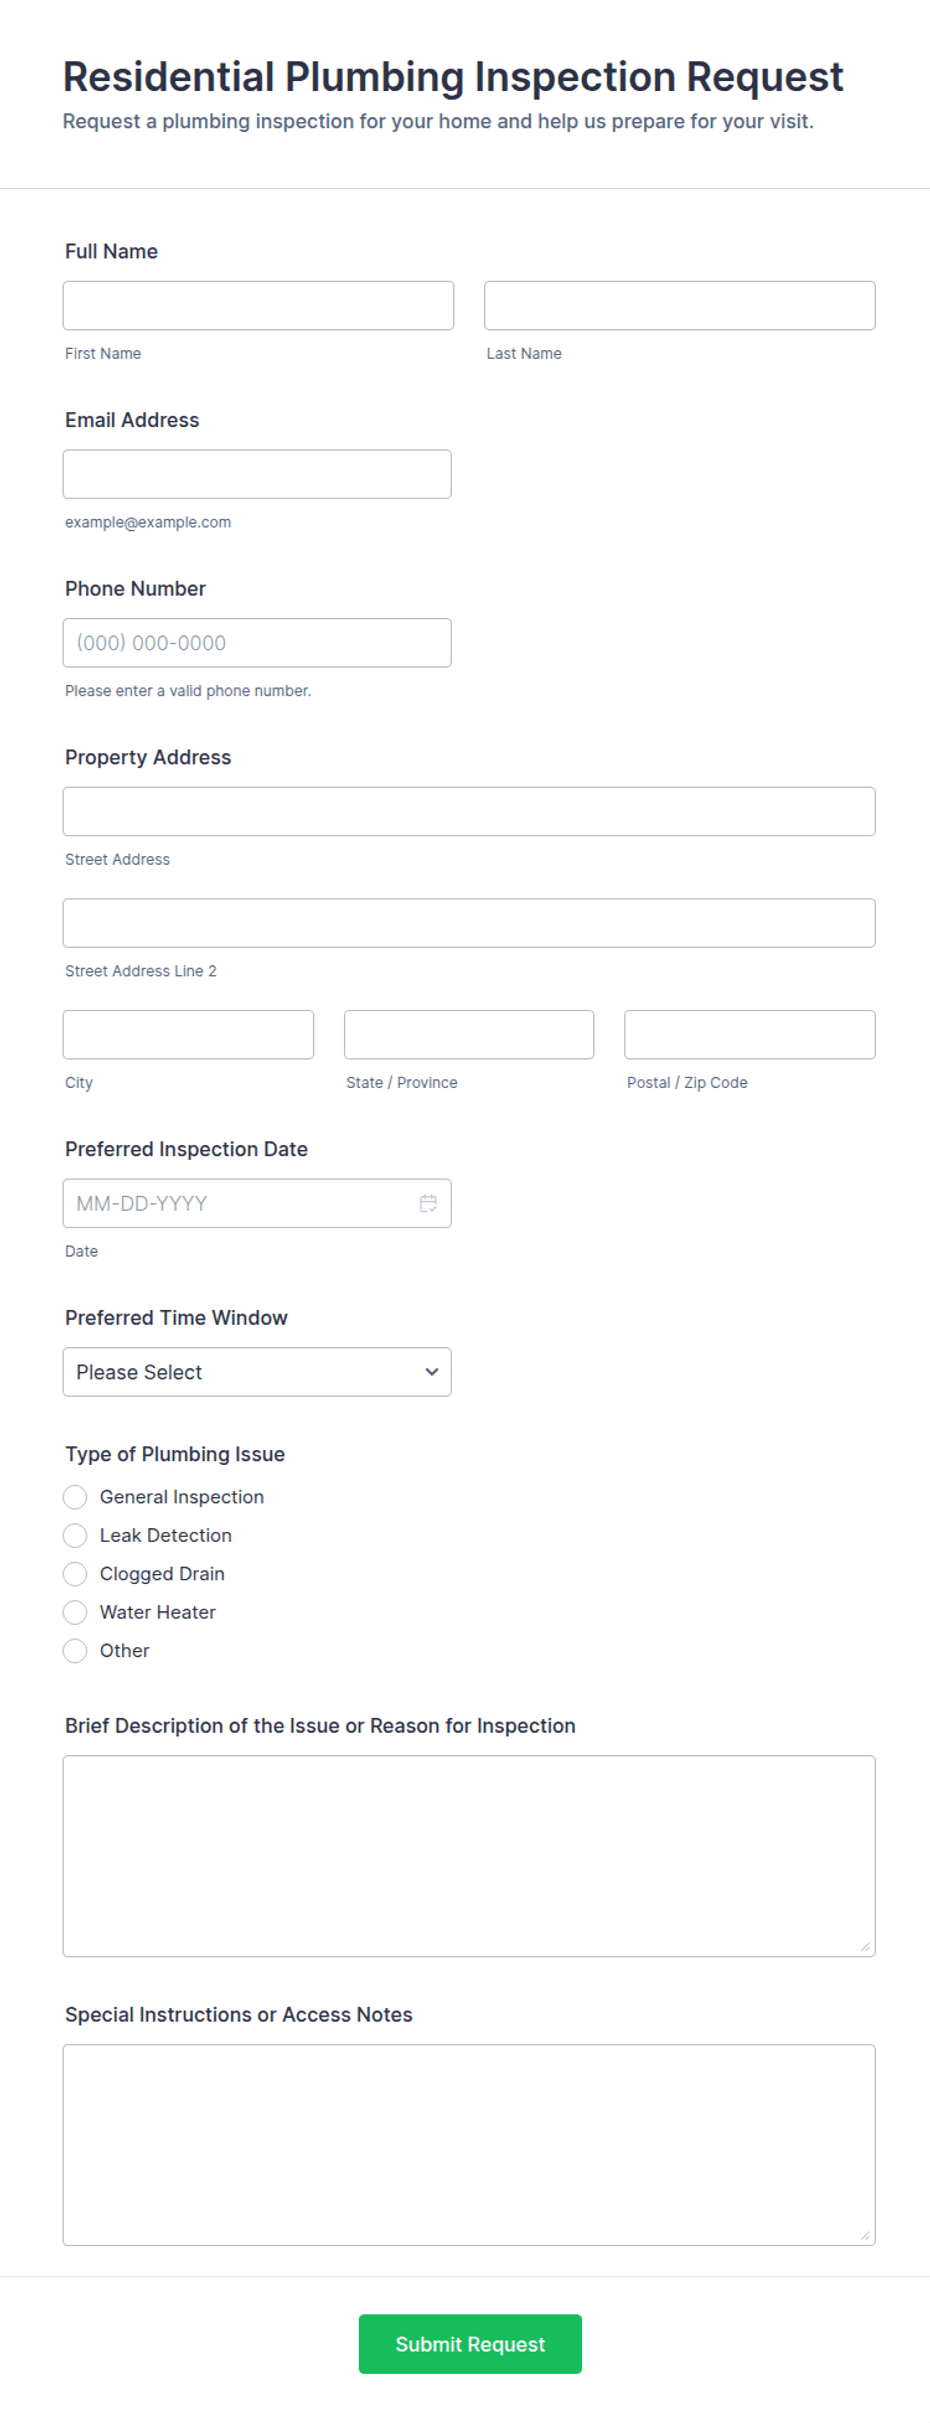Screen dimensions: 930x2423
Task: Click the Street Address field
Action: (469, 812)
